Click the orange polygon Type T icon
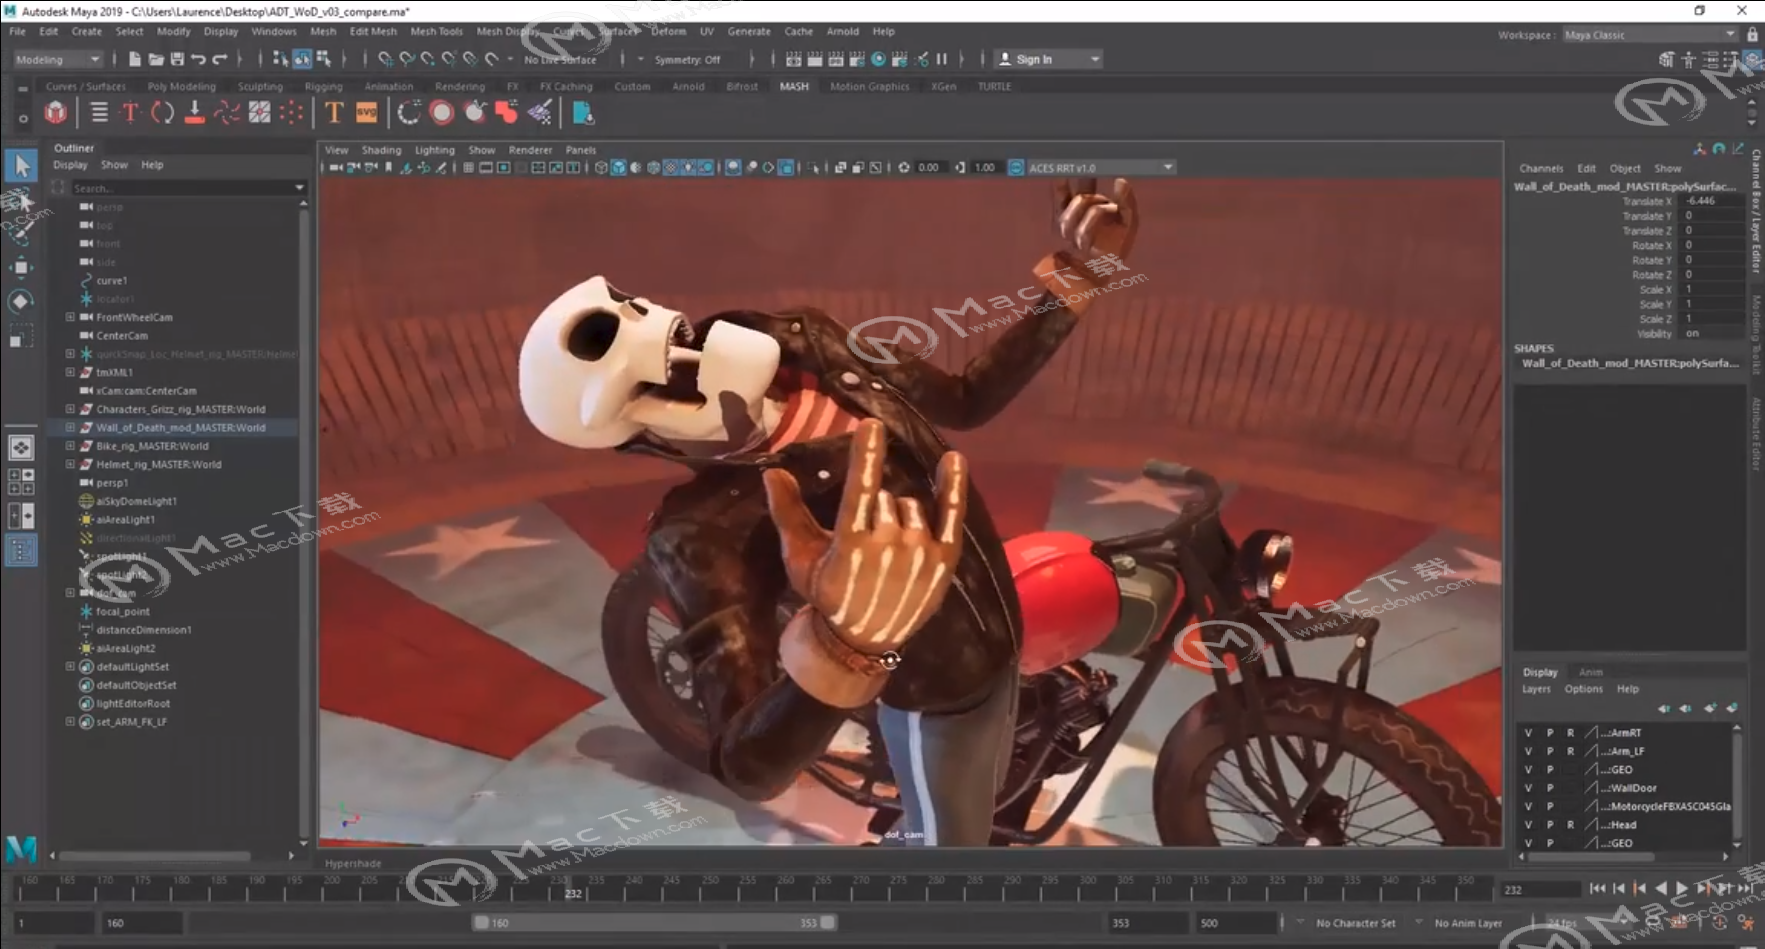This screenshot has width=1765, height=949. [334, 113]
